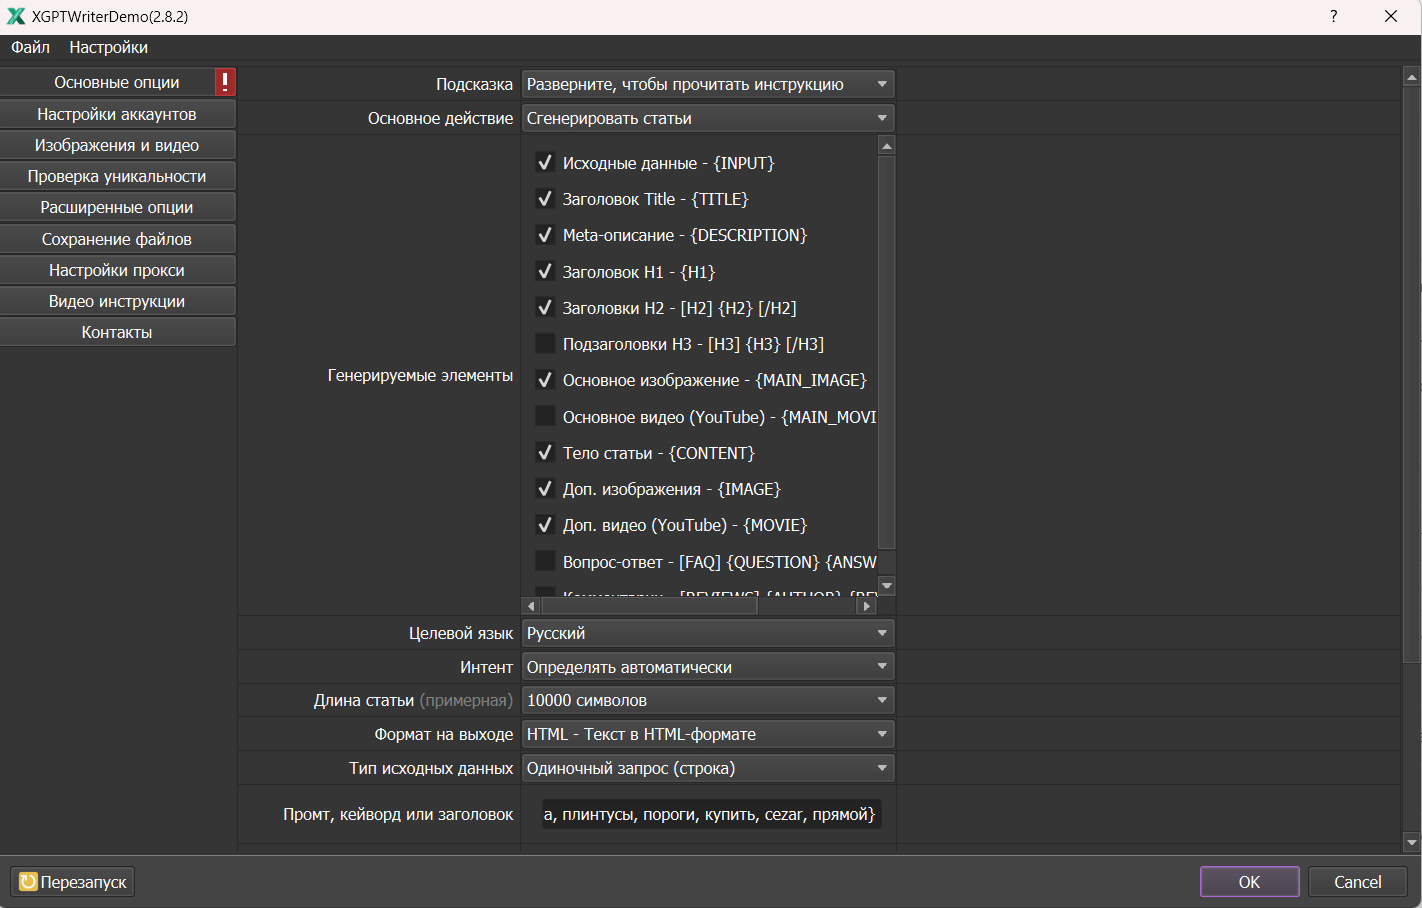Click main panel scroll down arrow
This screenshot has height=908, width=1422.
[x=1411, y=843]
